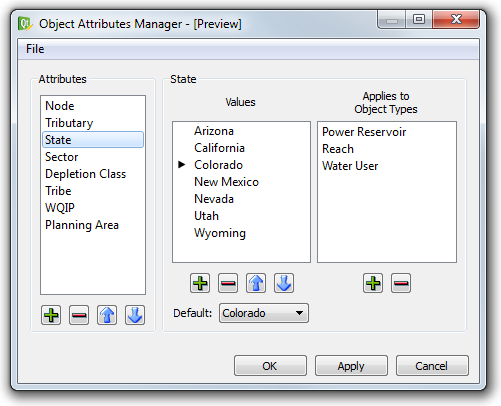Move Colorado value up in list

tap(256, 283)
